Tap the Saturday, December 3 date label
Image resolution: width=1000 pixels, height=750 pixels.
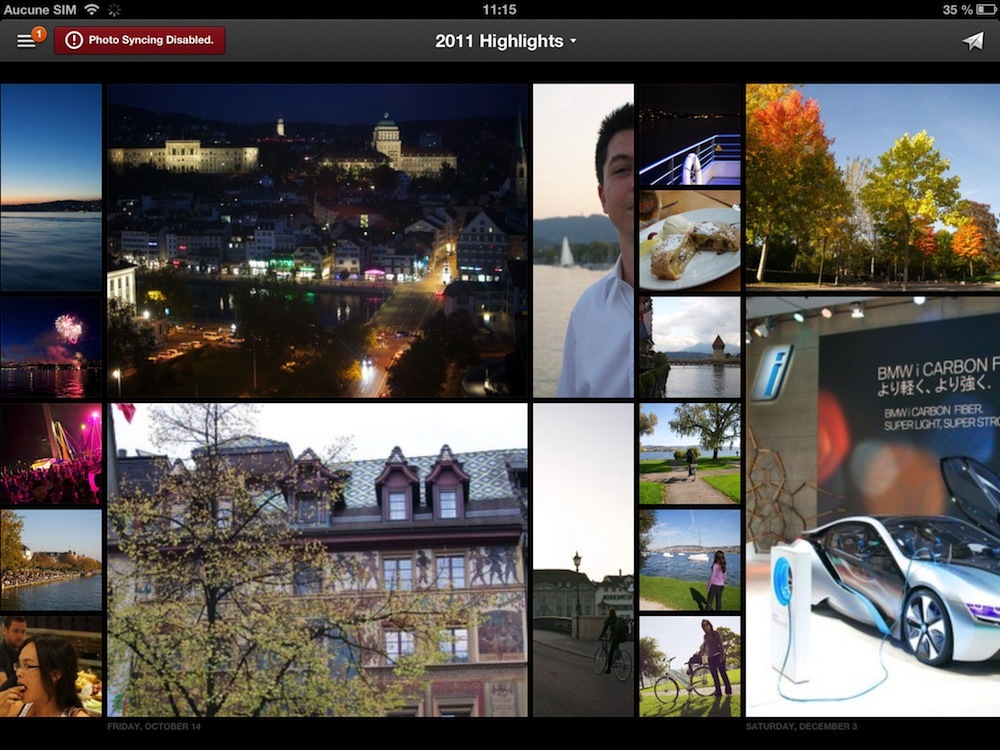coord(802,726)
